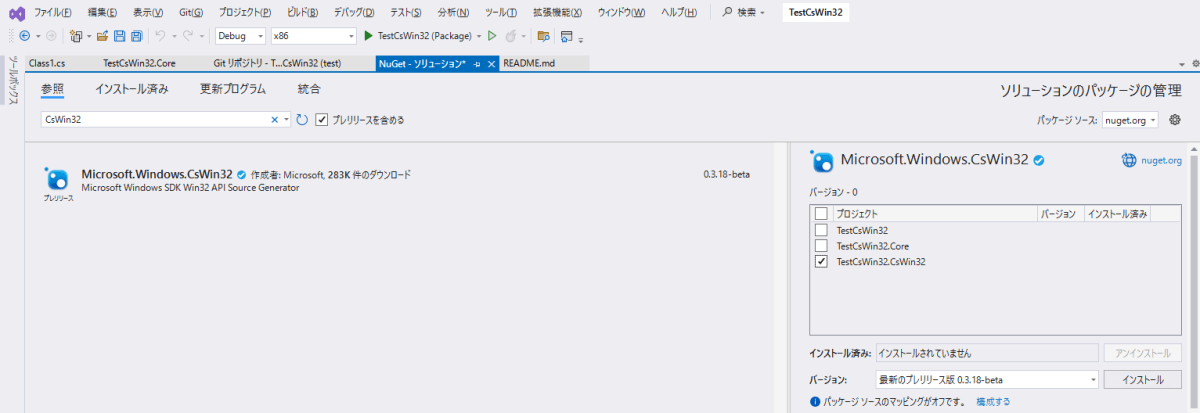Screen dimensions: 1200x413
Task: Close the NuGet solution tab
Action: point(491,63)
